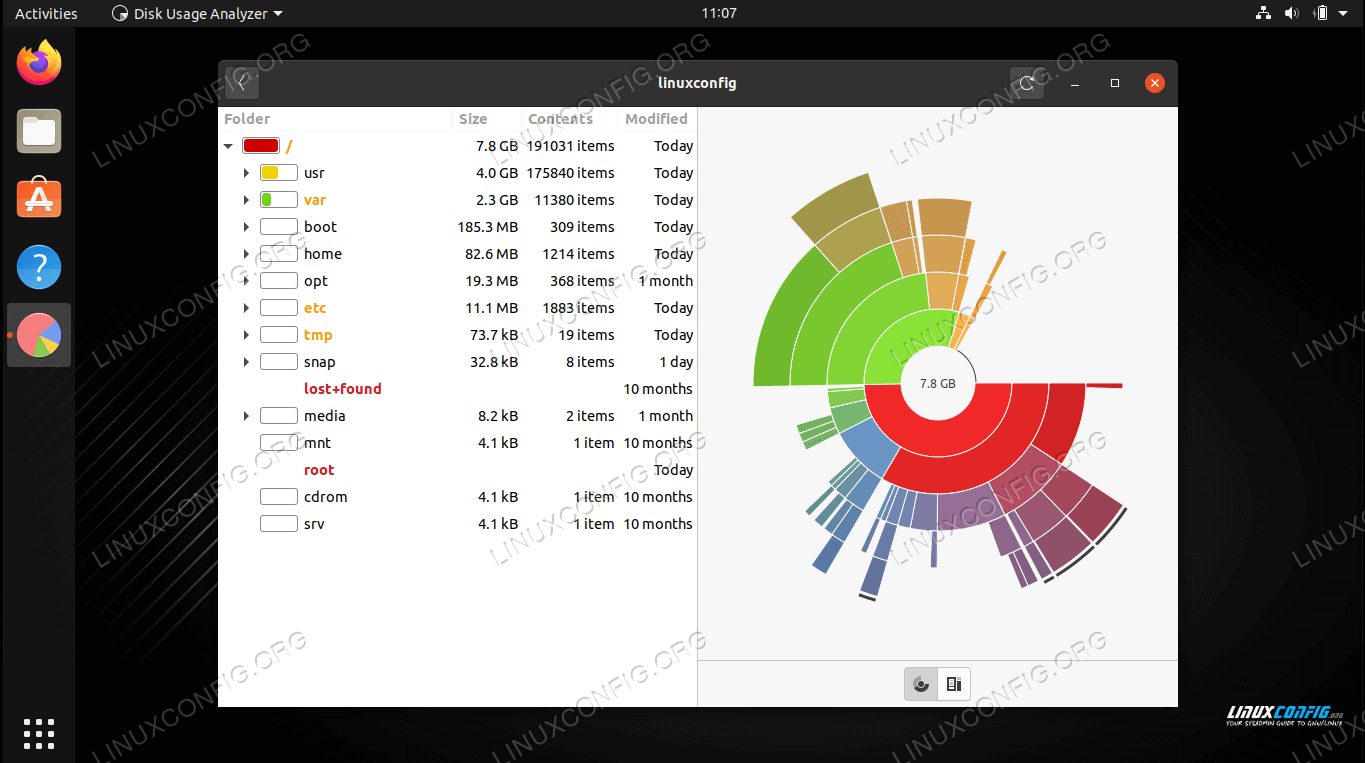
Task: Expand the usr folder
Action: (246, 173)
